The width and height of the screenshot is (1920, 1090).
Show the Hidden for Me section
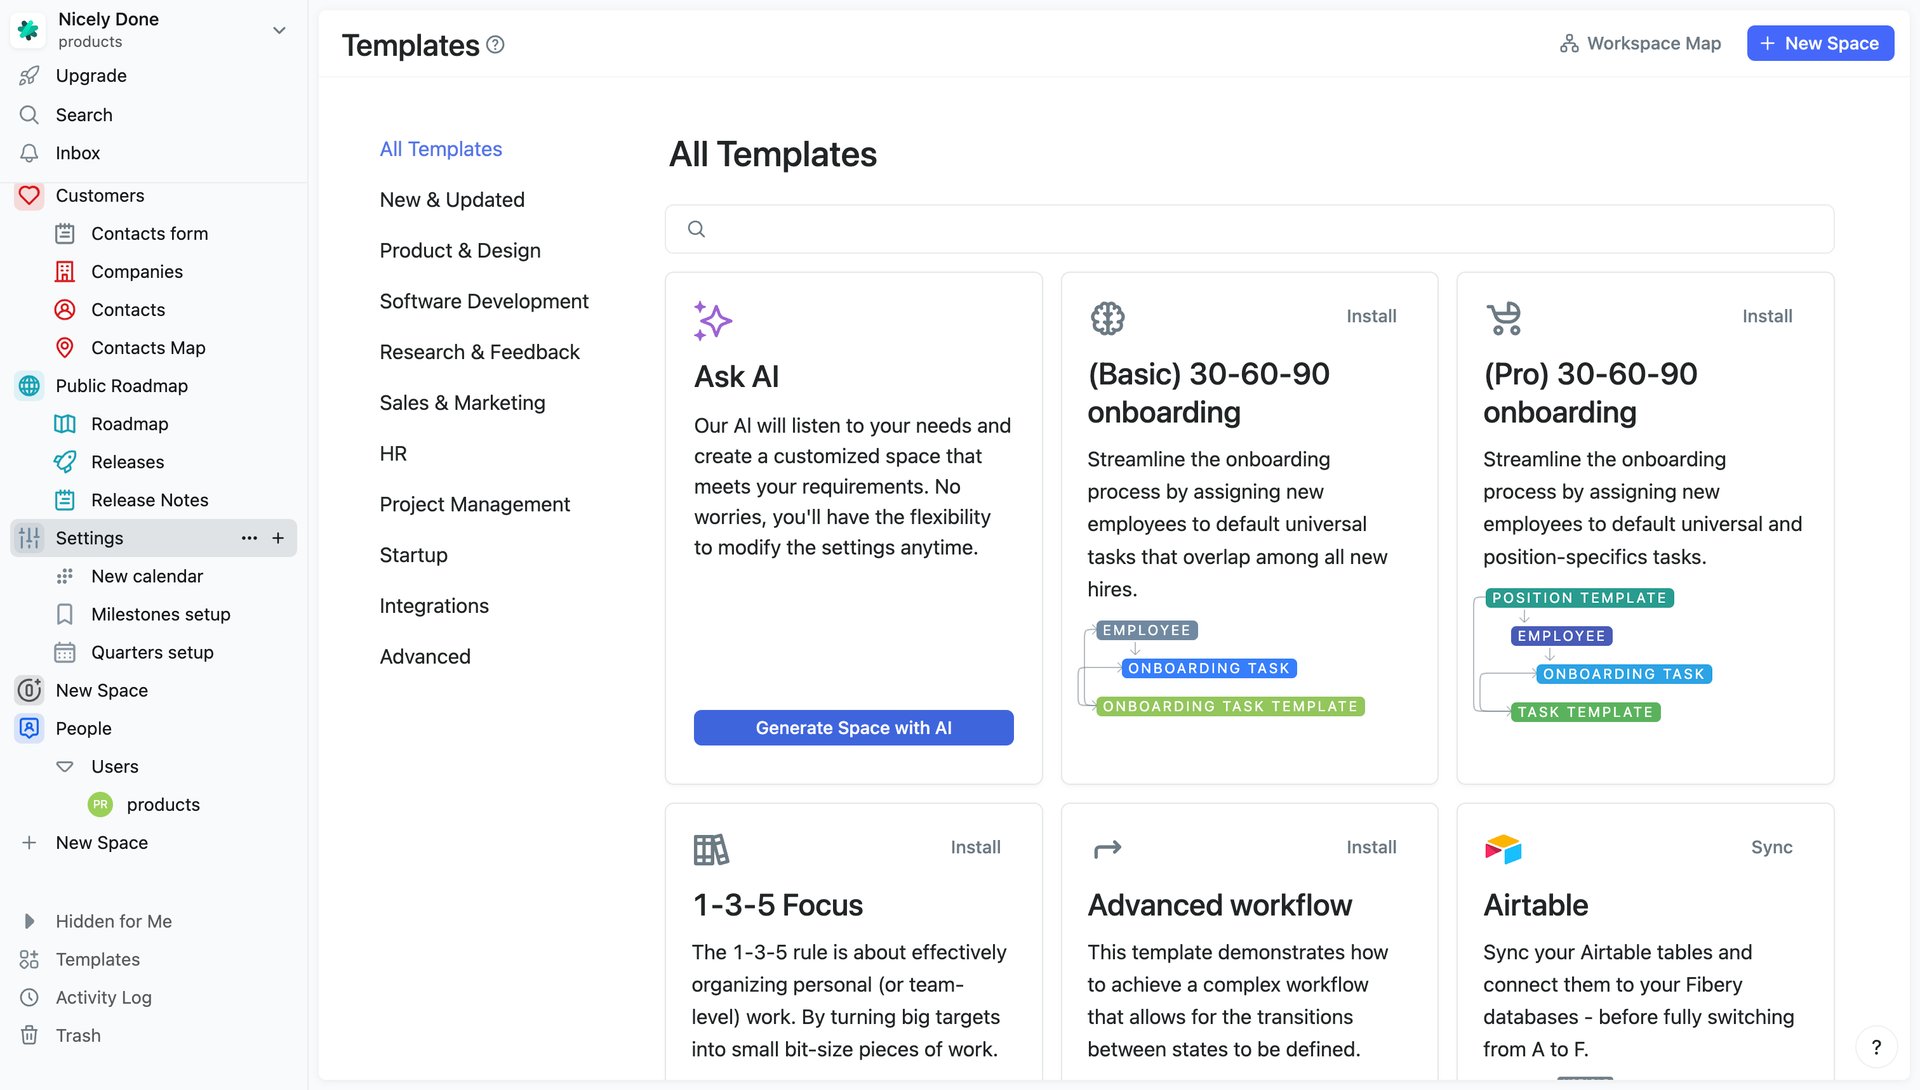[114, 921]
